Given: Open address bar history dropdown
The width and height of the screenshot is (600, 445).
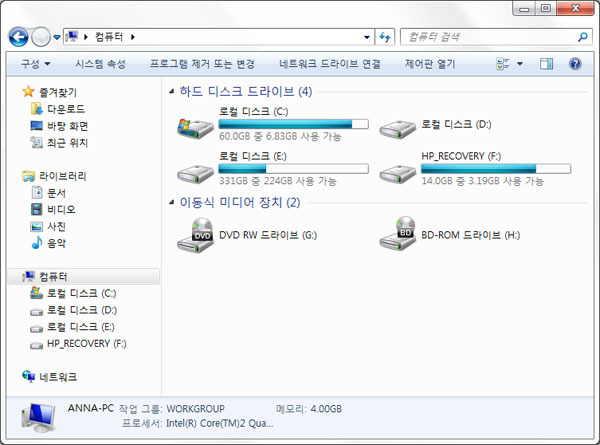Looking at the screenshot, I should pyautogui.click(x=367, y=37).
